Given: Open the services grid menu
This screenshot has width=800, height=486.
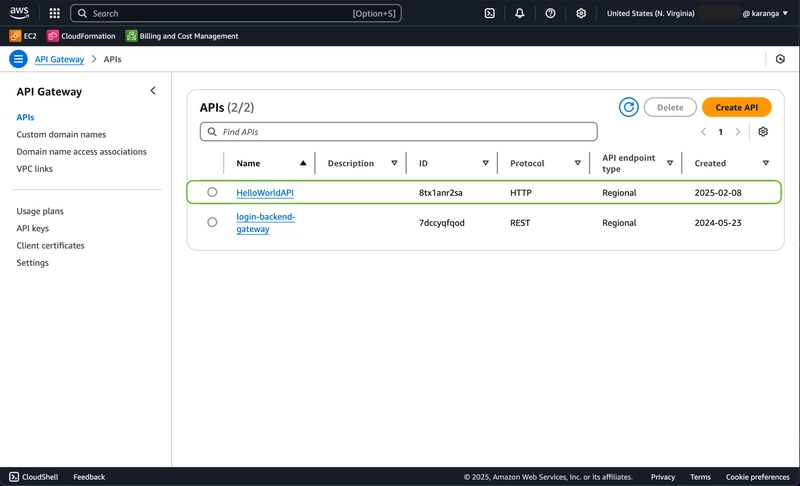Looking at the screenshot, I should tap(55, 13).
